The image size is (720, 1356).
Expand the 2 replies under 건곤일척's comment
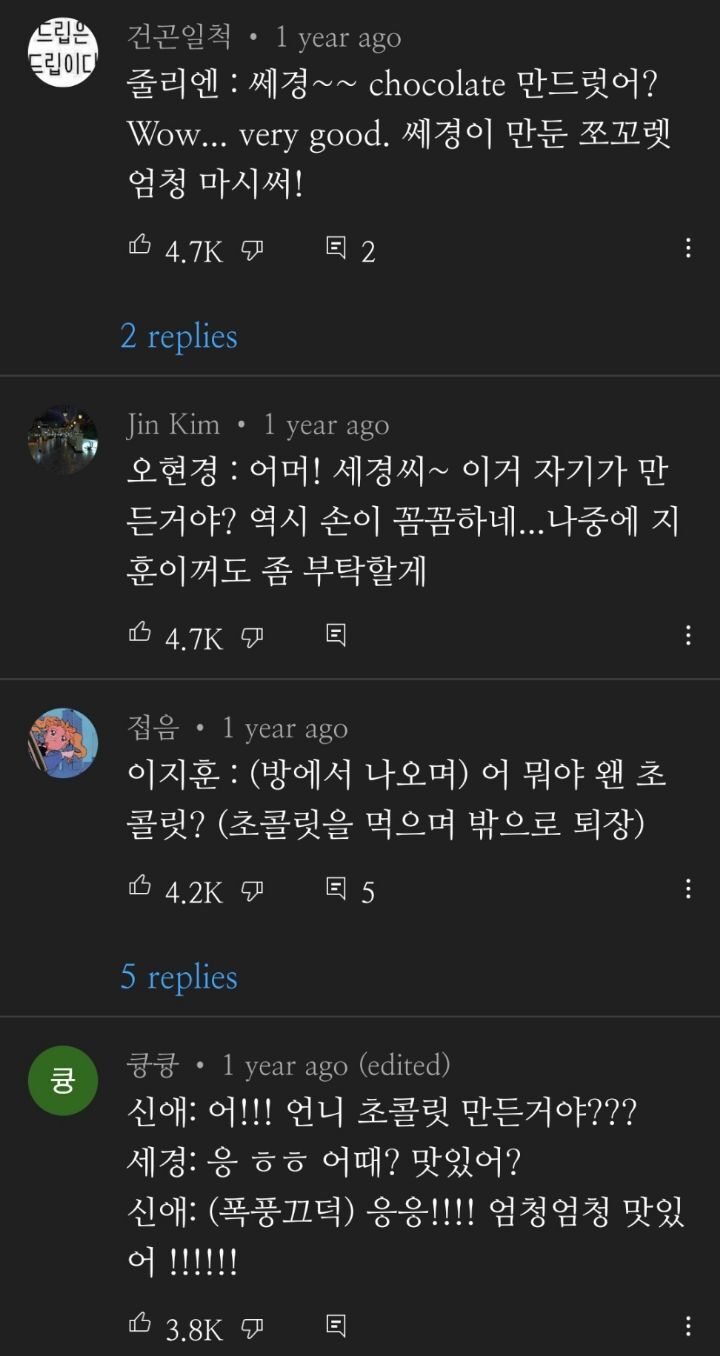click(179, 337)
